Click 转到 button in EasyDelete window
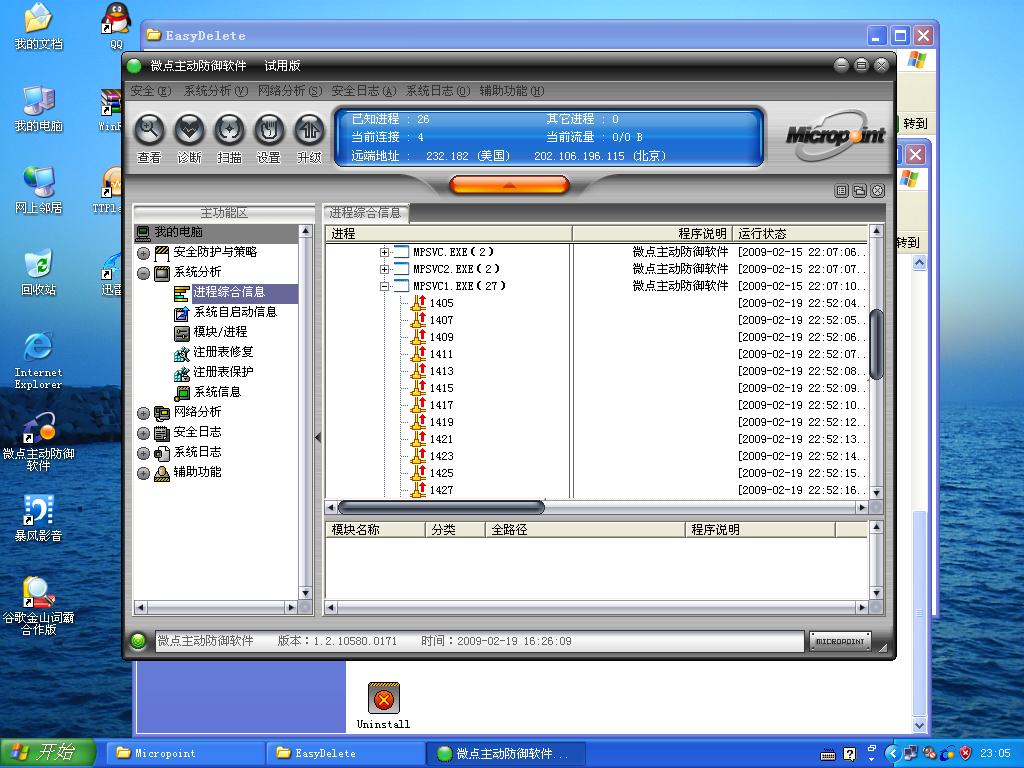 pyautogui.click(x=915, y=123)
